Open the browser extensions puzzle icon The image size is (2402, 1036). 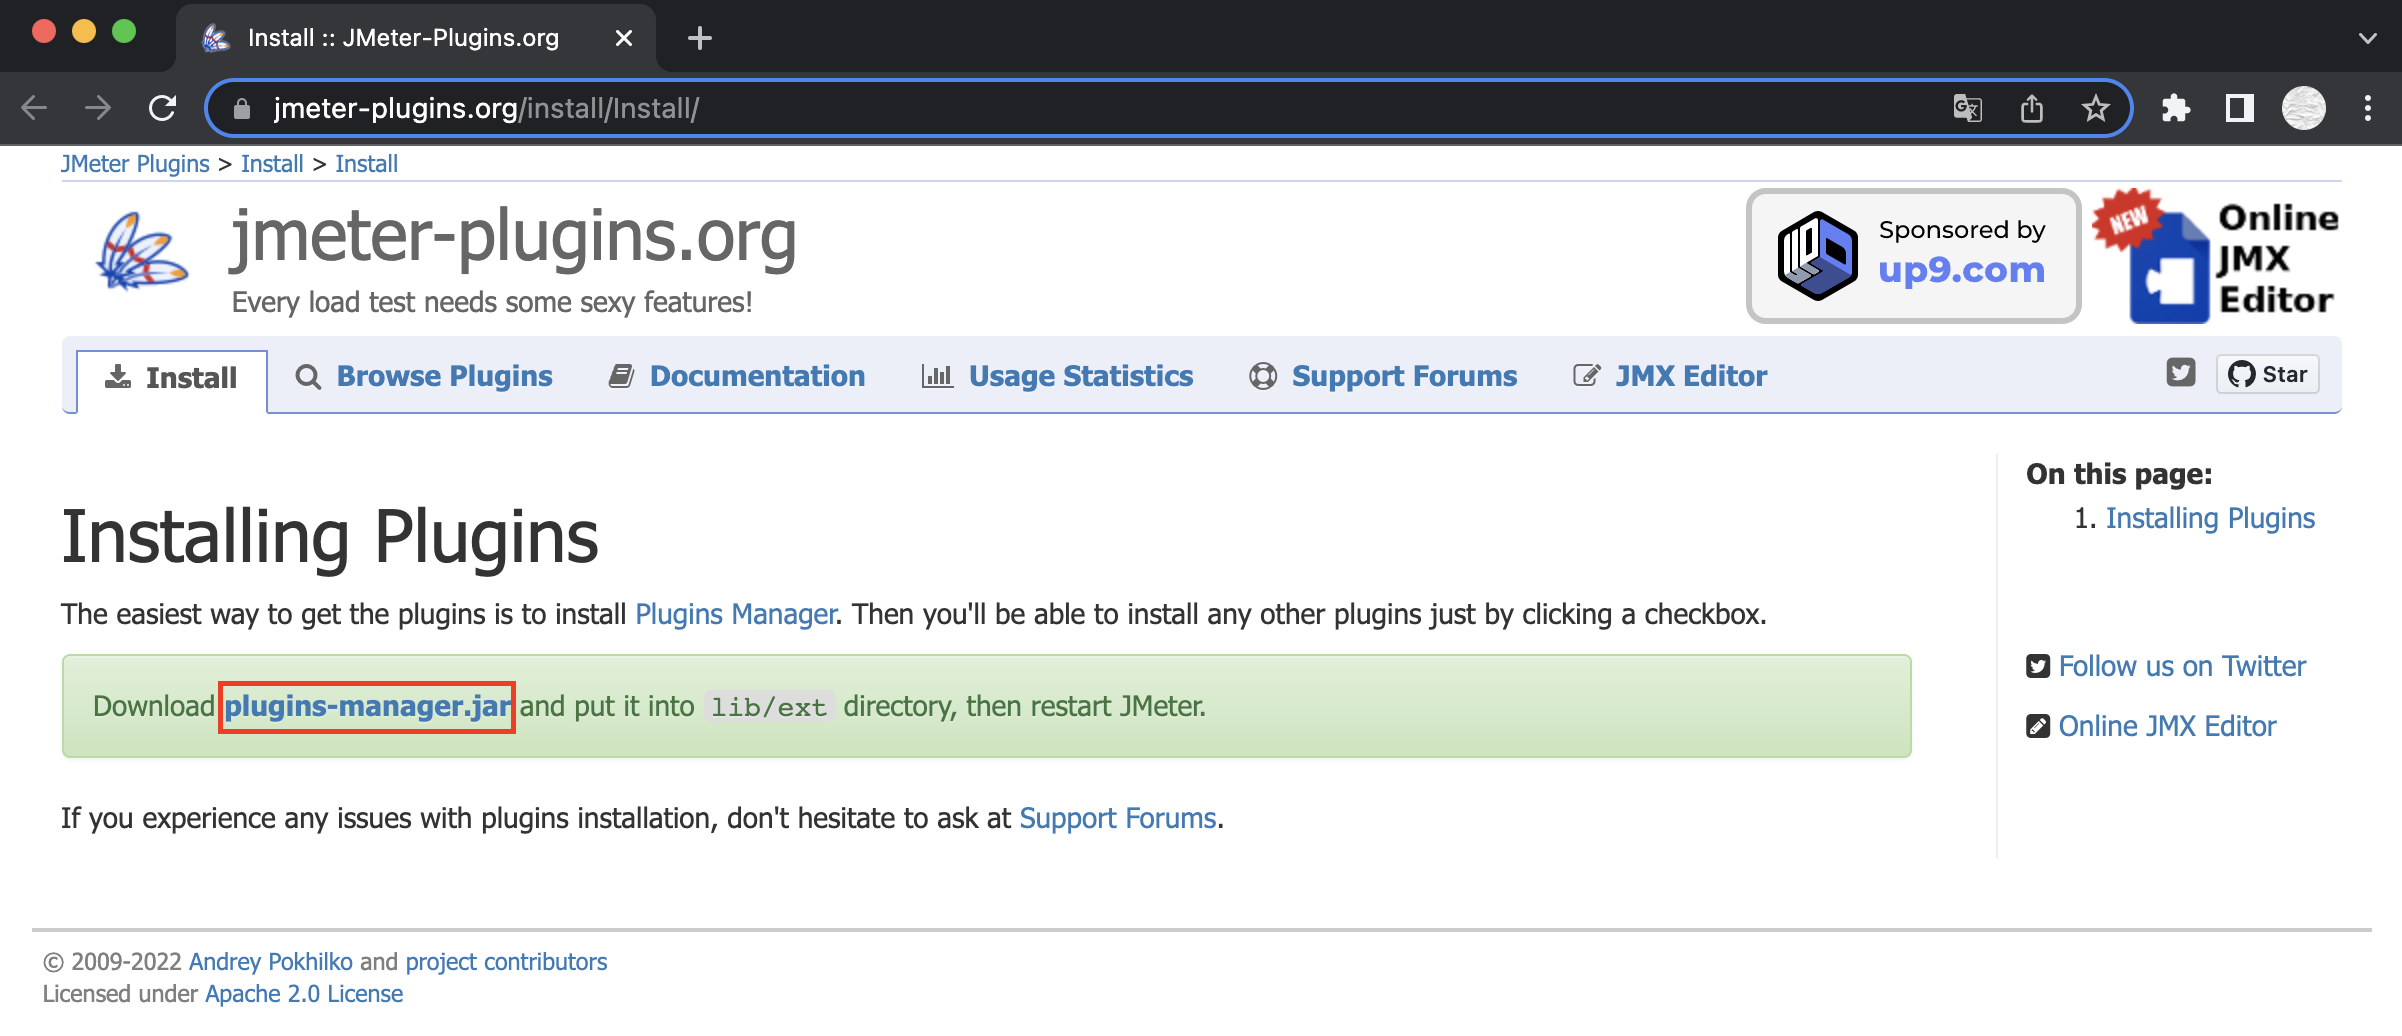(2175, 108)
